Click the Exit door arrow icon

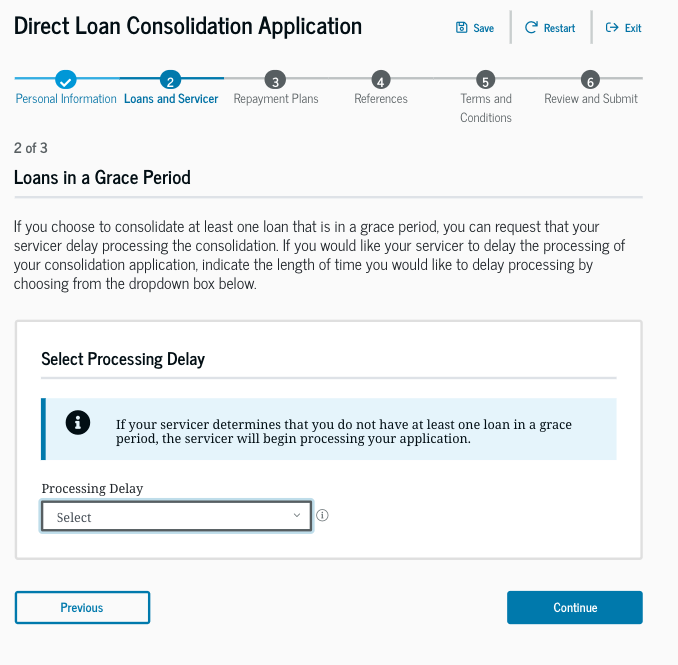tap(612, 28)
